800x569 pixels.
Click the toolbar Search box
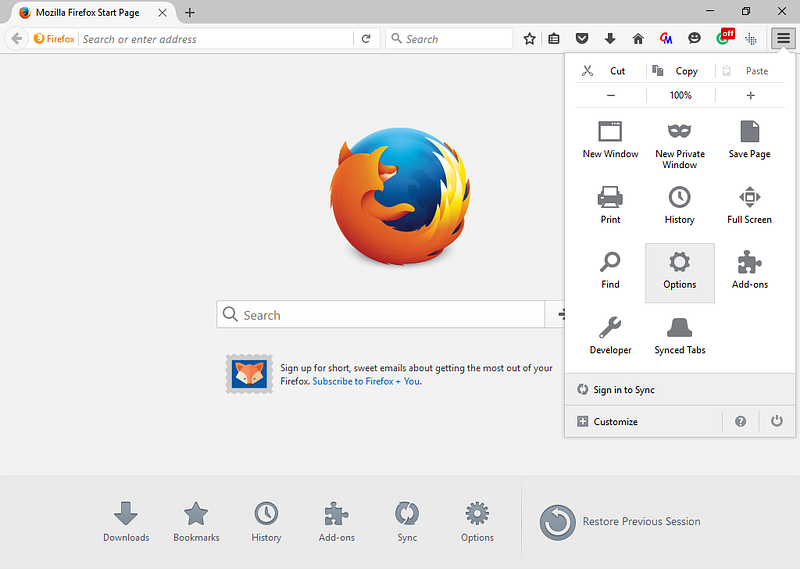[x=449, y=39]
